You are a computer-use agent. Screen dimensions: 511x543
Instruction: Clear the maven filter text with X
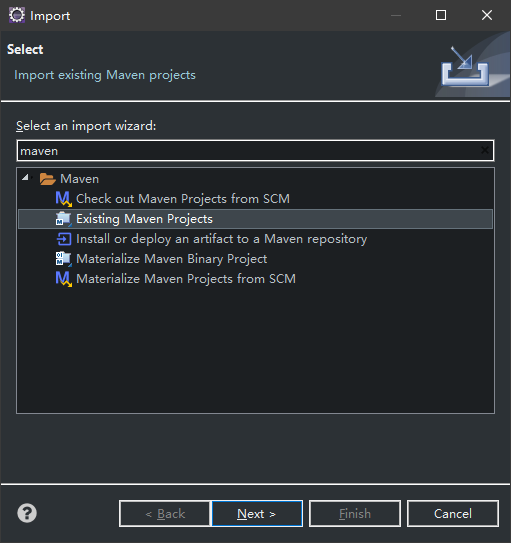click(x=485, y=150)
